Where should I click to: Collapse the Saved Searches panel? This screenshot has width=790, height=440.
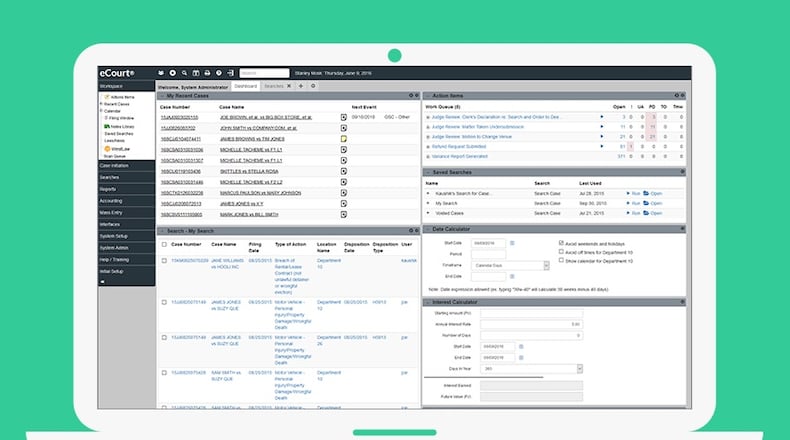pos(428,172)
